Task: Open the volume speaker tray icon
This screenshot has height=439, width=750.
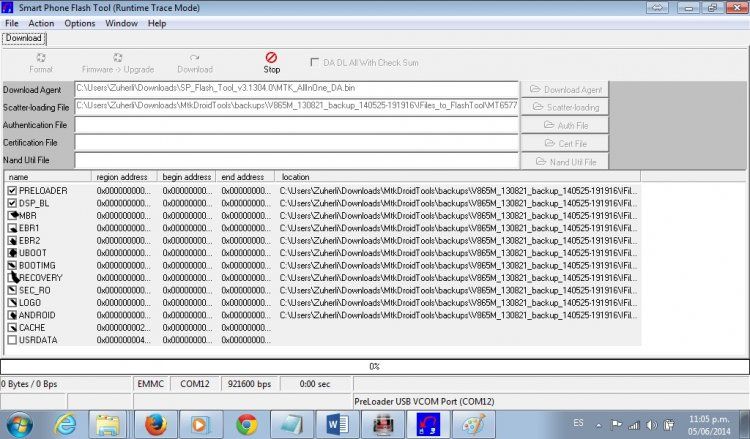Action: [651, 425]
